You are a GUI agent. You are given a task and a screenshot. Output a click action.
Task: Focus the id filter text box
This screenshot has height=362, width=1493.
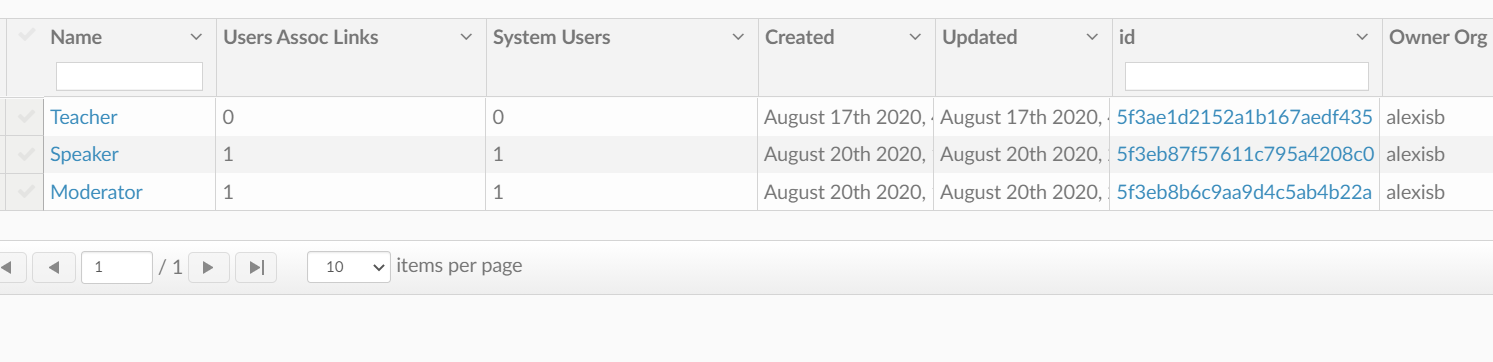[x=1247, y=76]
